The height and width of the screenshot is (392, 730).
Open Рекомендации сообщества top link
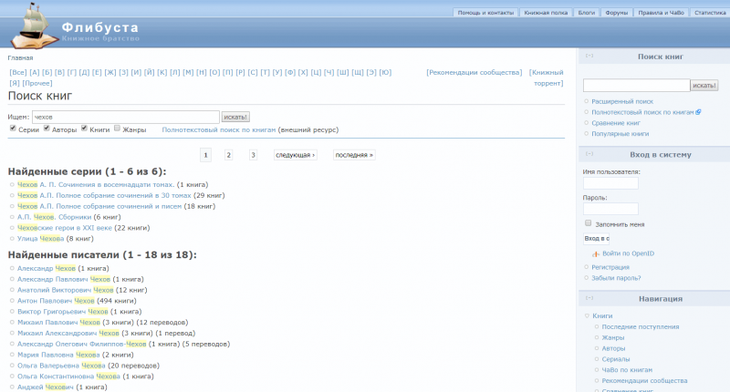click(x=474, y=72)
